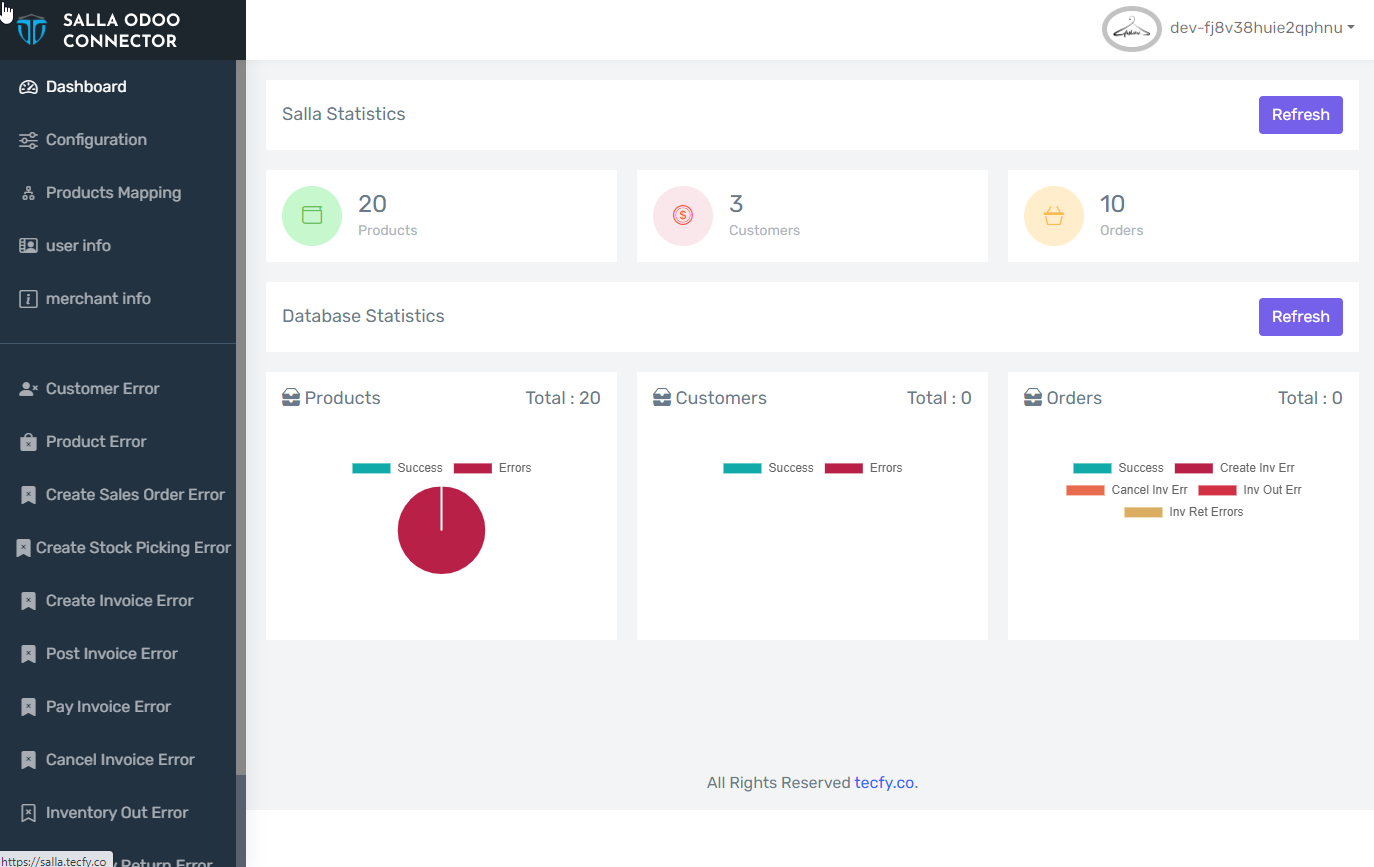Refresh the Database Statistics

[x=1300, y=317]
